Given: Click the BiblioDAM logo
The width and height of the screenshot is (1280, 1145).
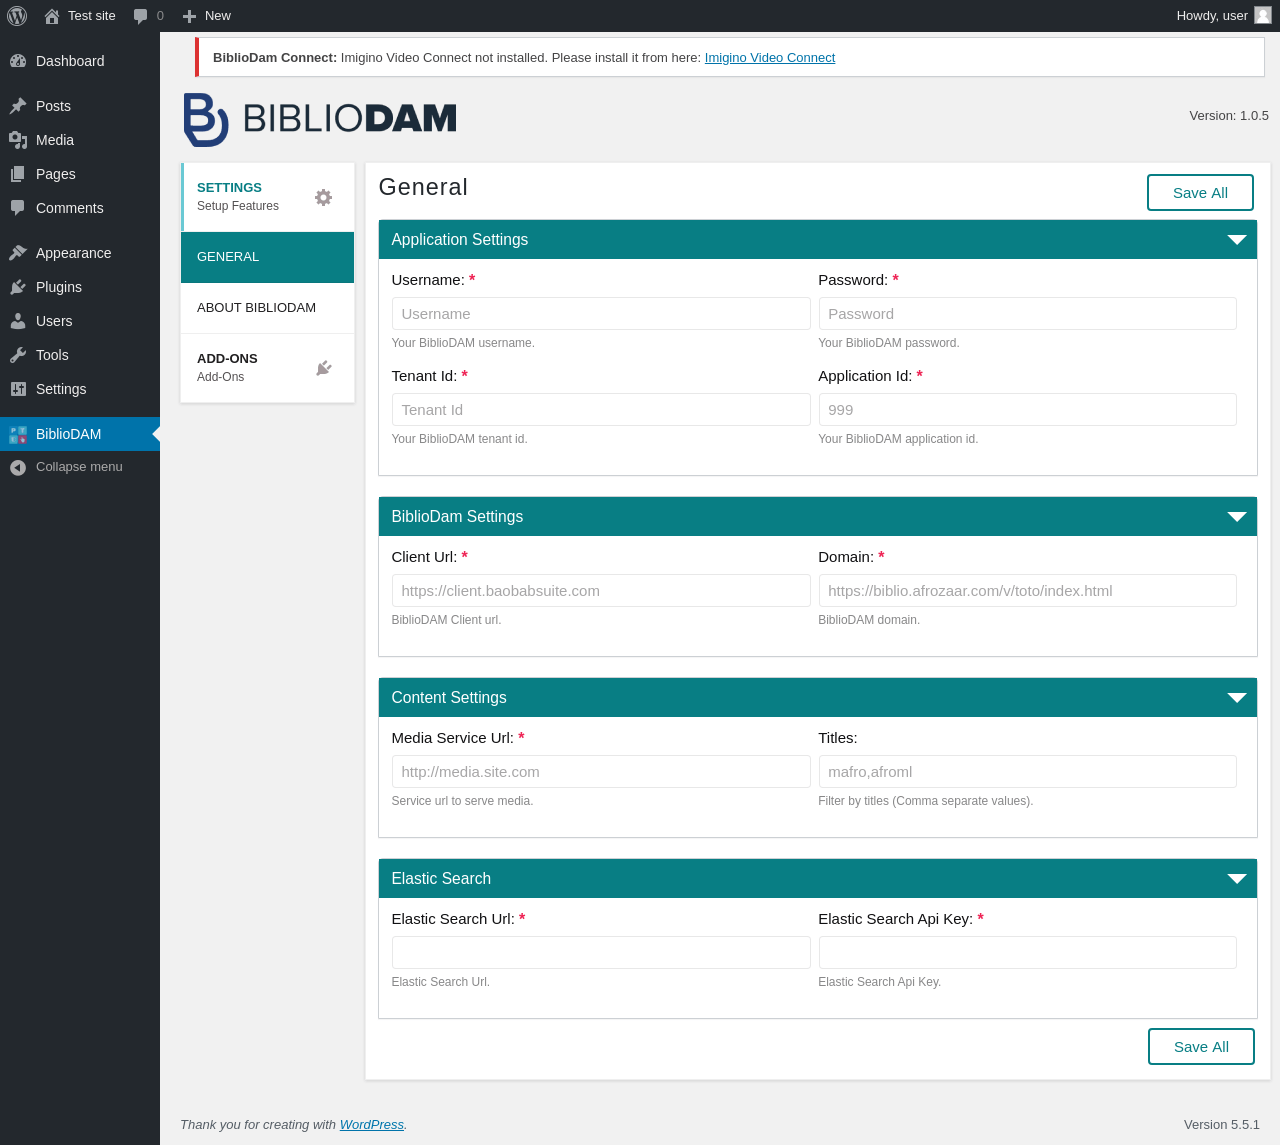Looking at the screenshot, I should click(319, 119).
